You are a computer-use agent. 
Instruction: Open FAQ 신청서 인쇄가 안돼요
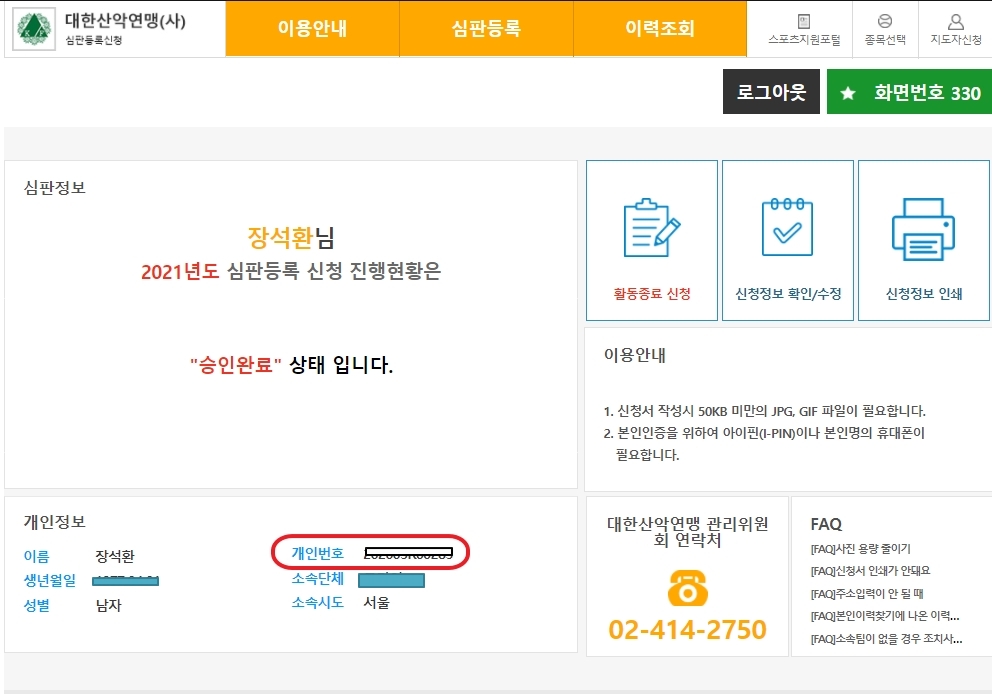click(870, 571)
